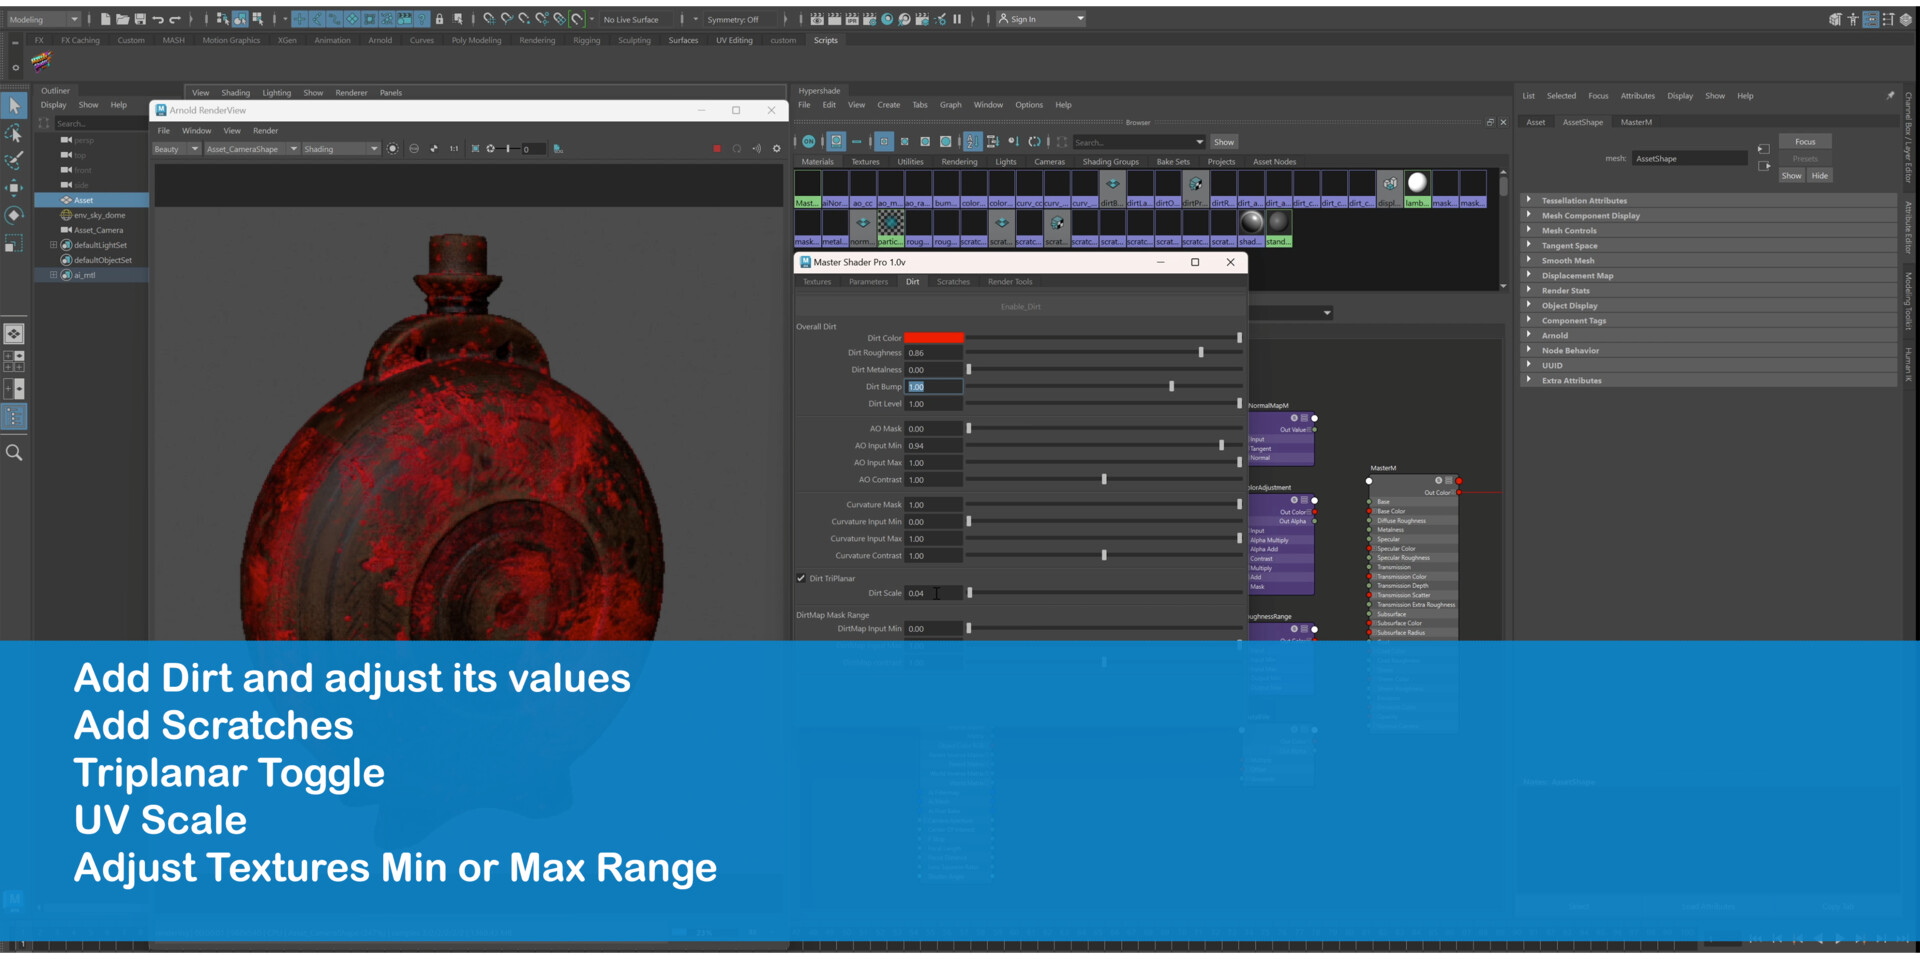Expand Displacement Map in Attribute Editor
The width and height of the screenshot is (1920, 959).
point(1578,275)
